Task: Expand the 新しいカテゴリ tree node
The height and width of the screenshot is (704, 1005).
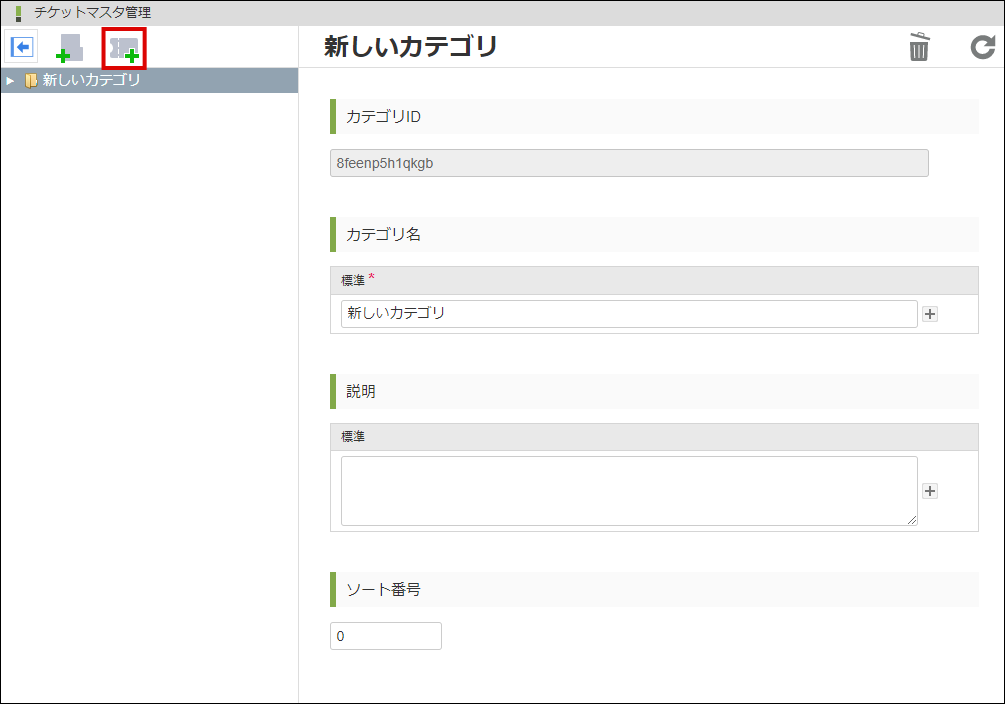Action: coord(11,79)
